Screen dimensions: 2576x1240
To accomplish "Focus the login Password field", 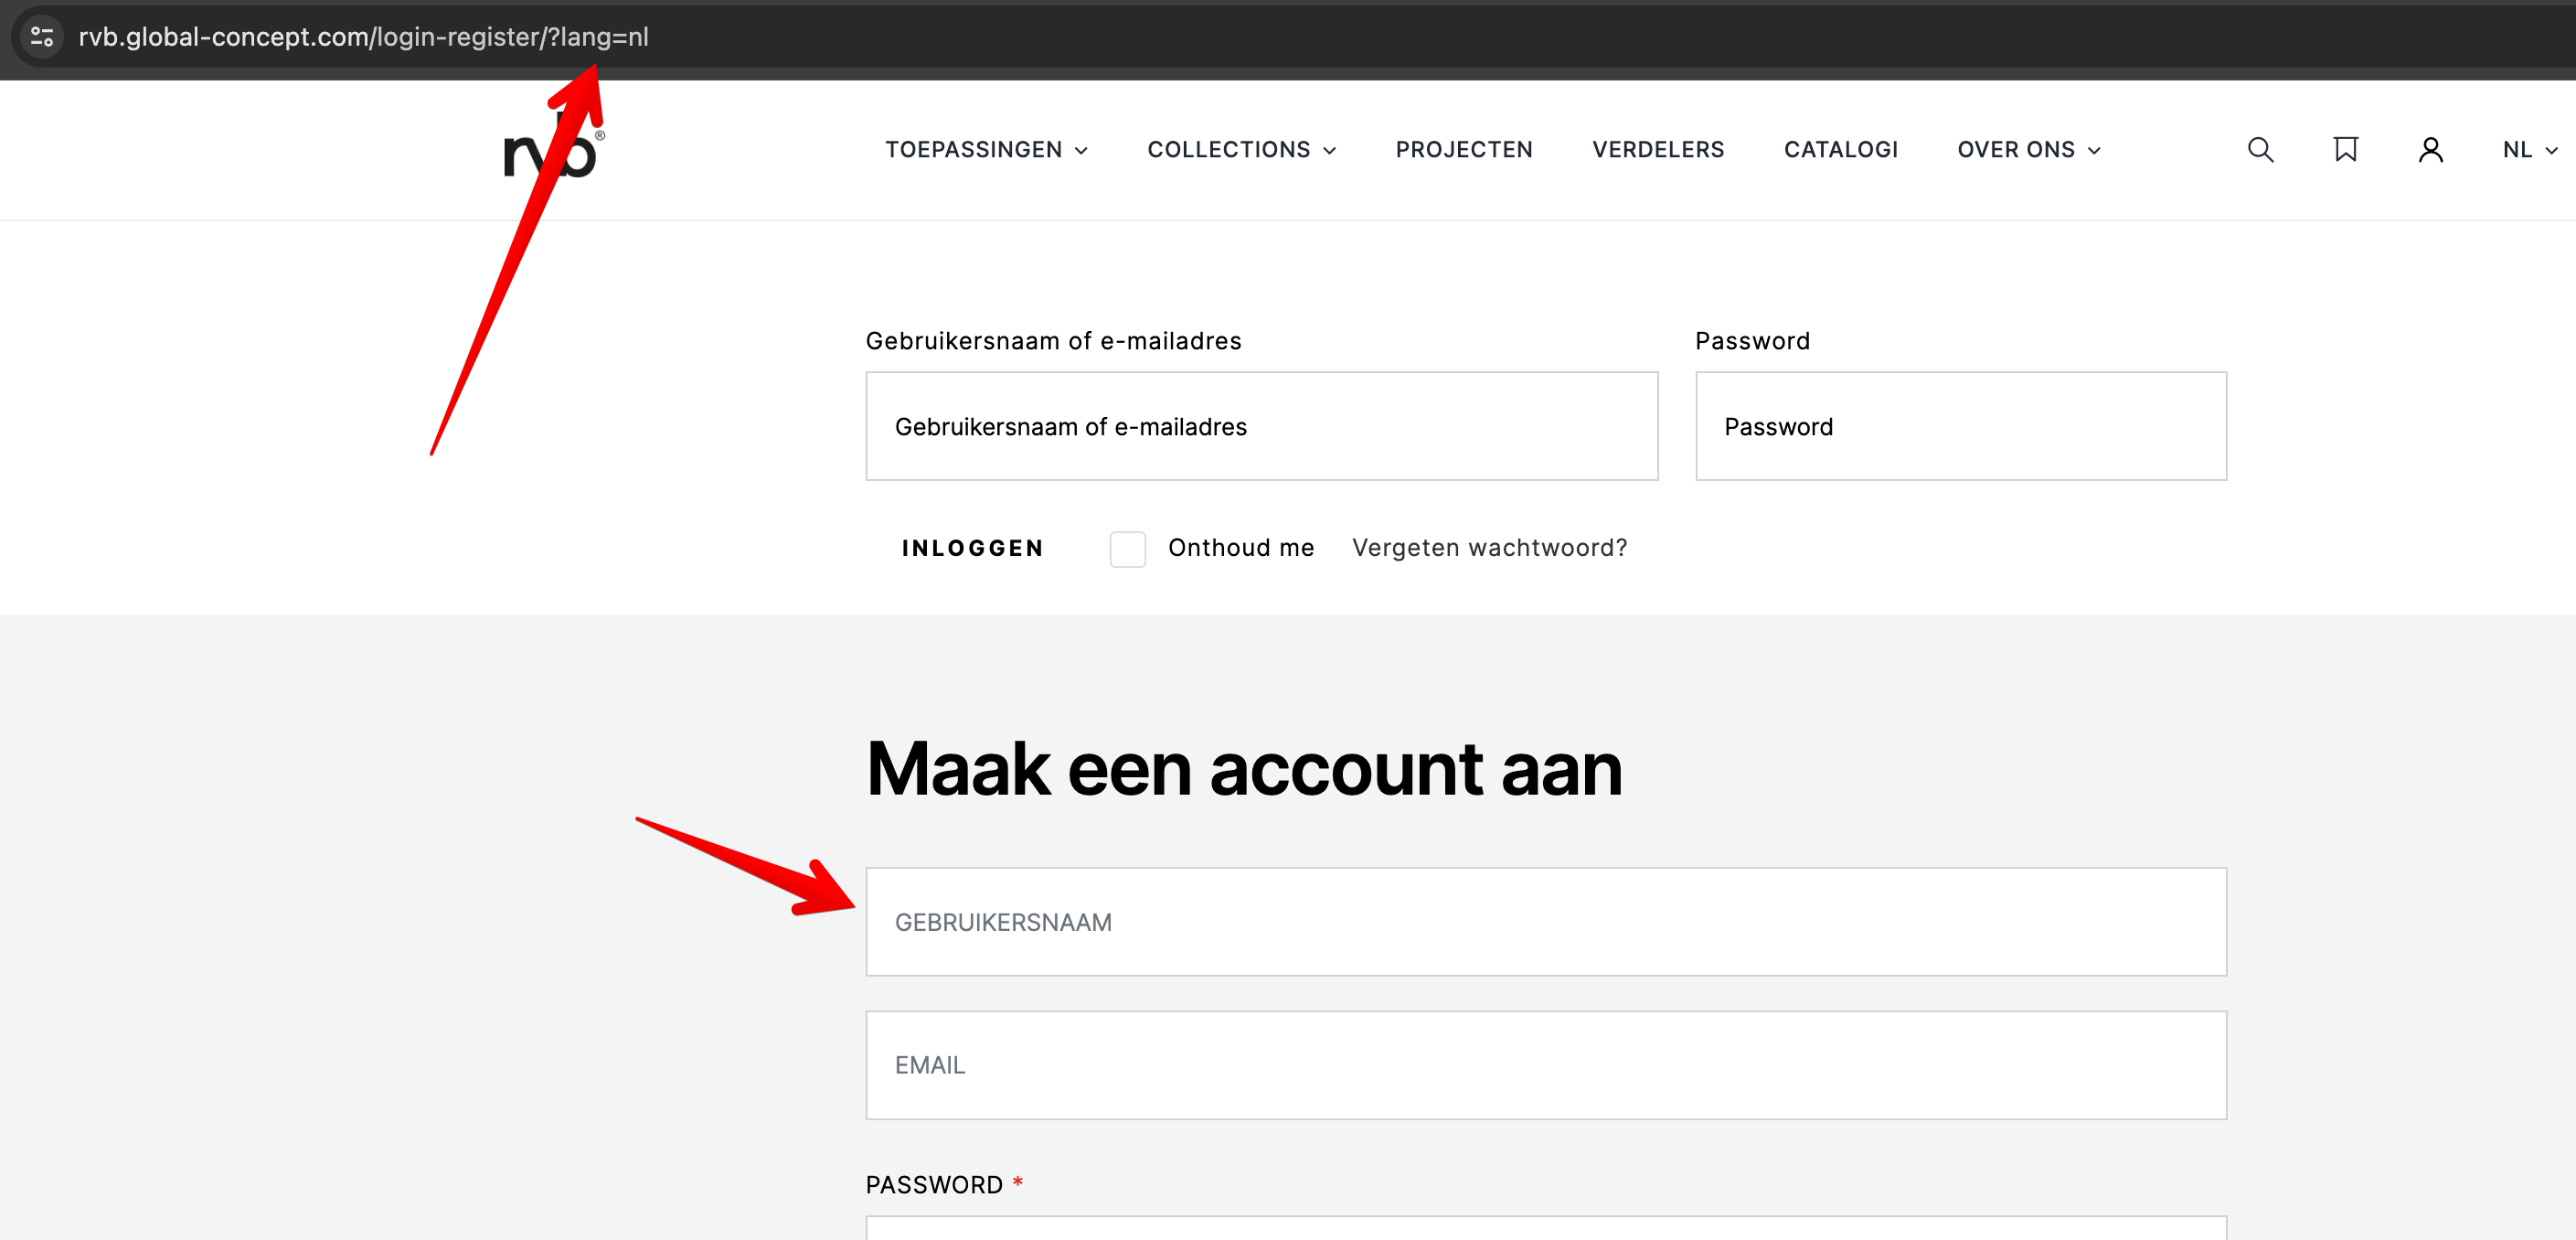I will tap(1960, 426).
